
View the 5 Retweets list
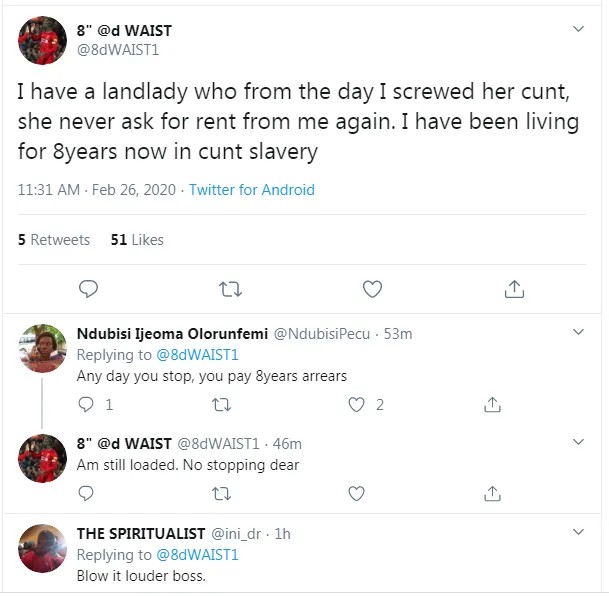point(54,240)
